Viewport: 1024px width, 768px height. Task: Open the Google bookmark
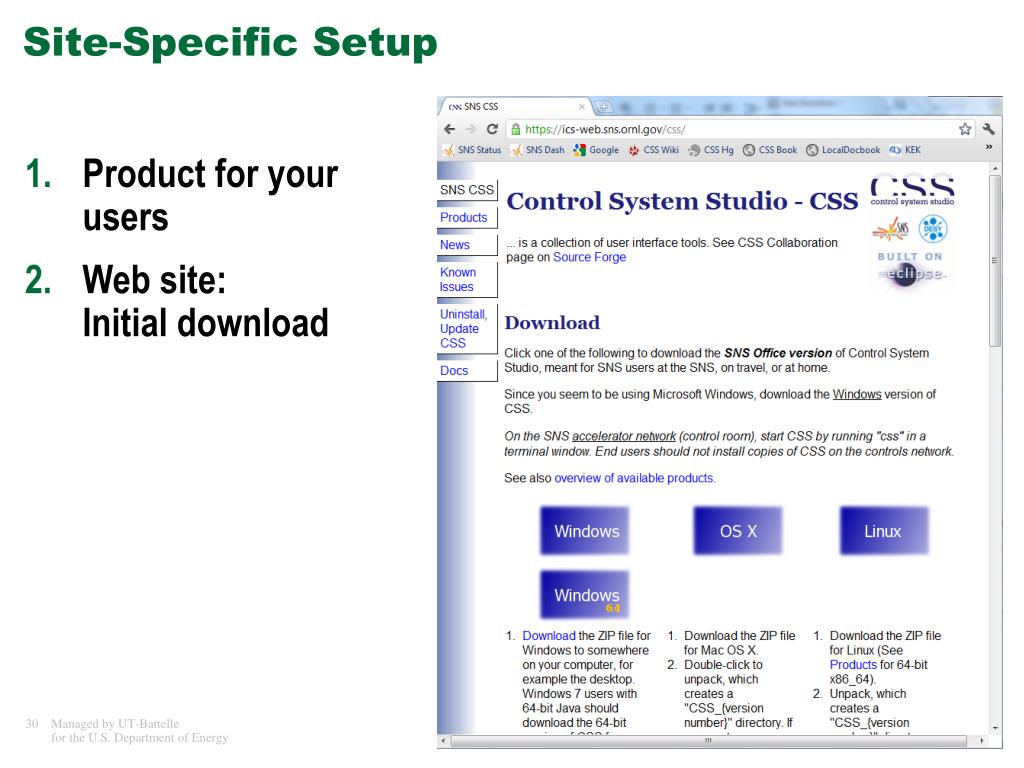coord(596,150)
